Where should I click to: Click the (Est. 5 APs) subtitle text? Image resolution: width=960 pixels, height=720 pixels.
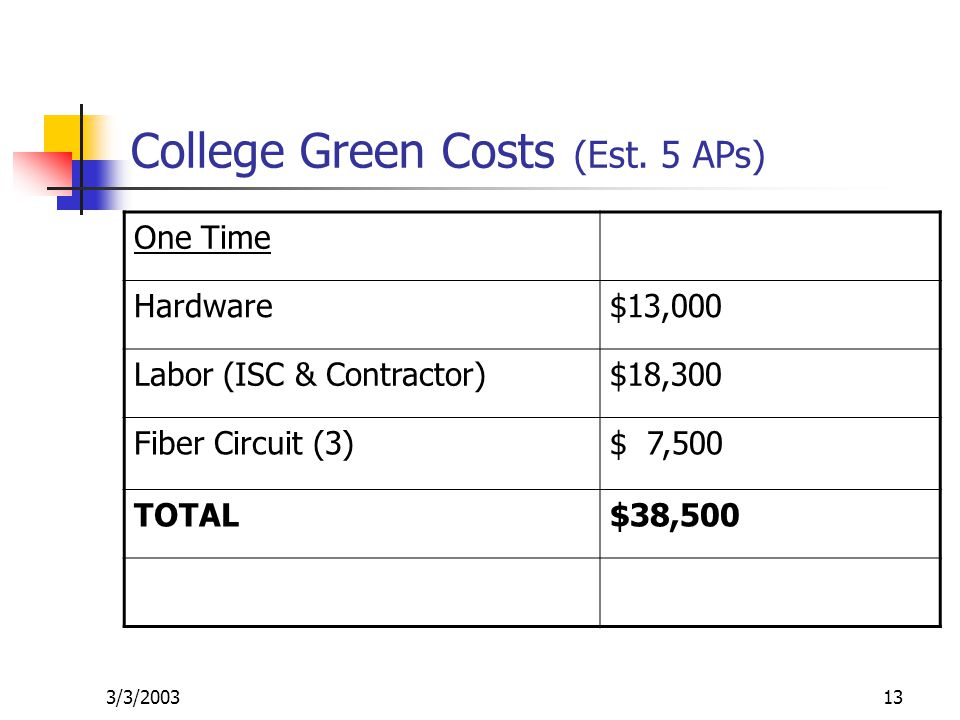pyautogui.click(x=669, y=155)
